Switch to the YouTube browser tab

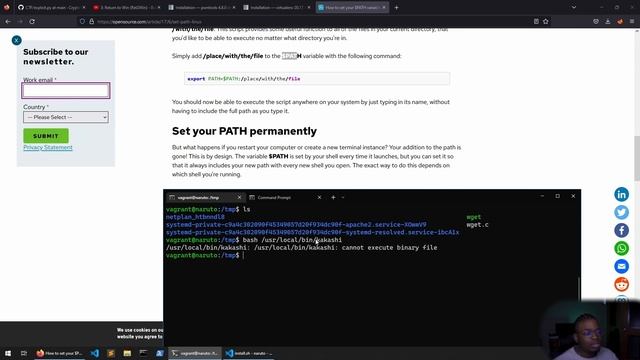127,7
